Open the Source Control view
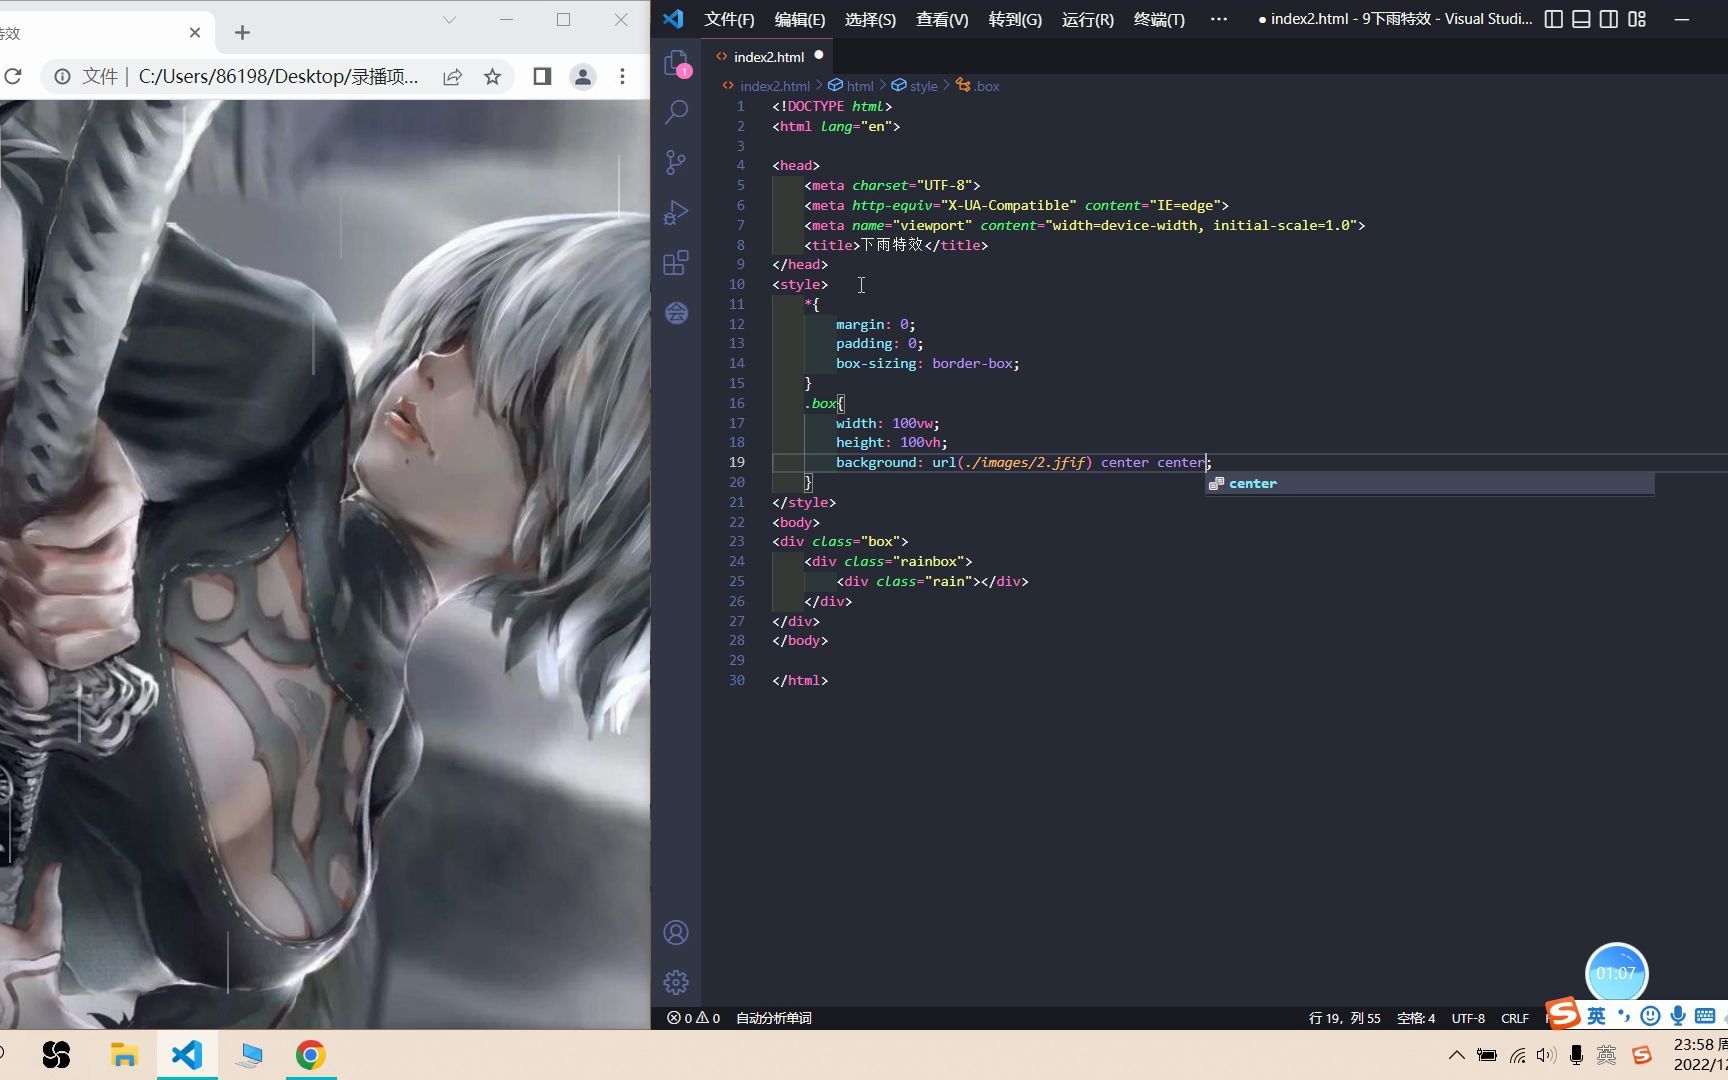Viewport: 1728px width, 1080px height. (x=677, y=162)
